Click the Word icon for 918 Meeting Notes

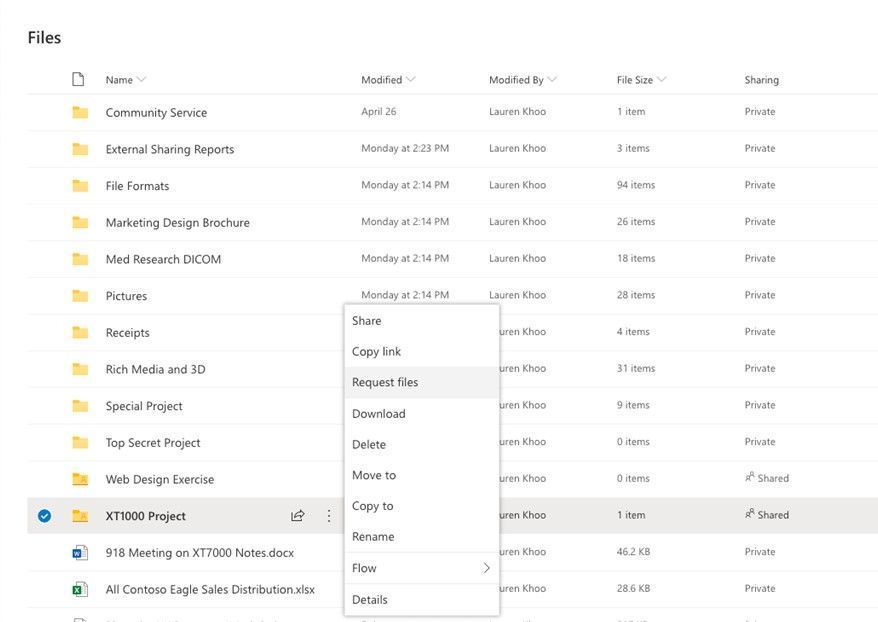pos(80,553)
